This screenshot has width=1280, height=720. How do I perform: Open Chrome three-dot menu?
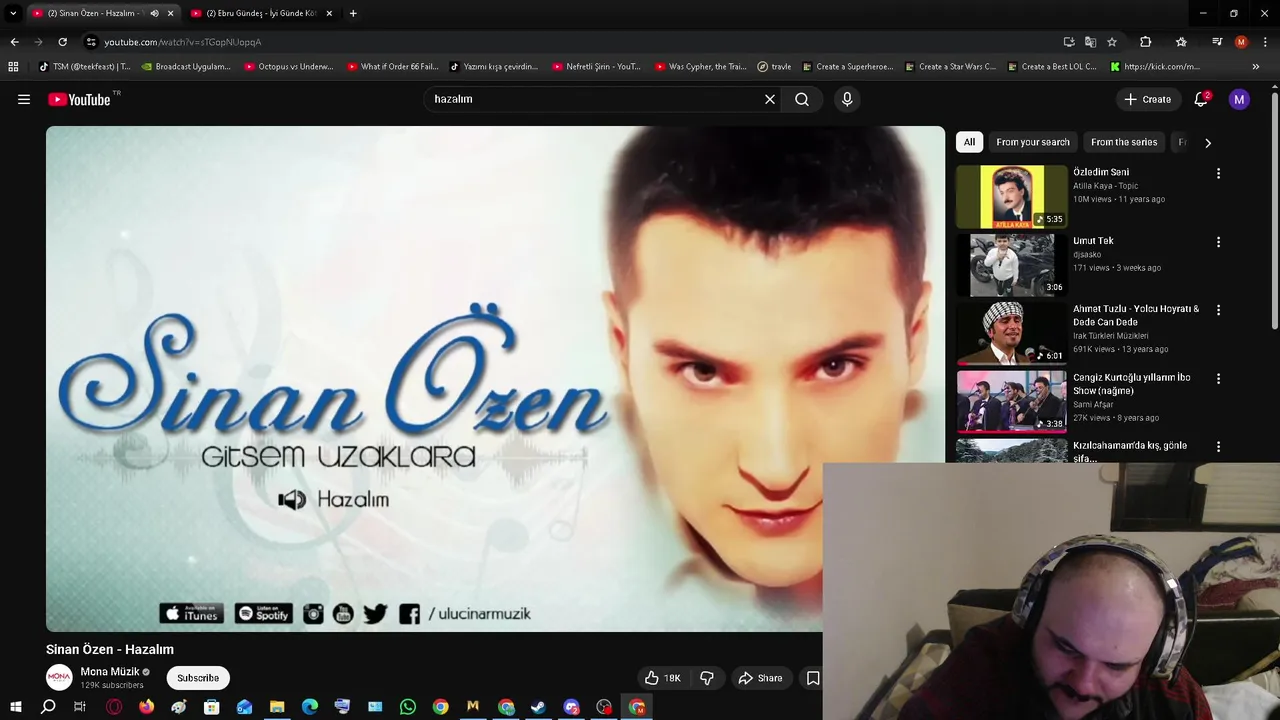1266,42
